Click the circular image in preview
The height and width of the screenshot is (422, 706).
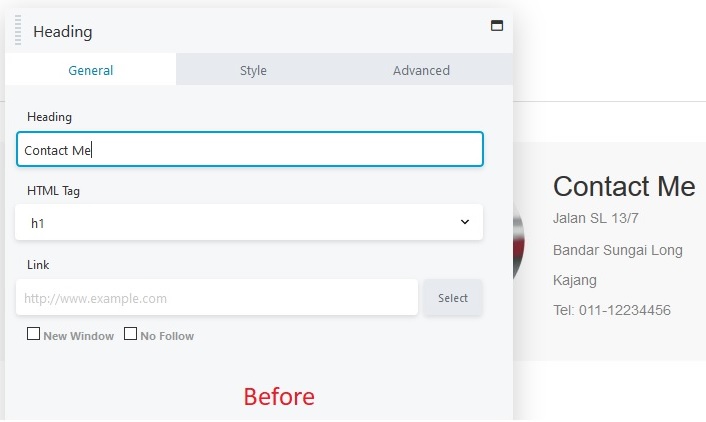(519, 245)
